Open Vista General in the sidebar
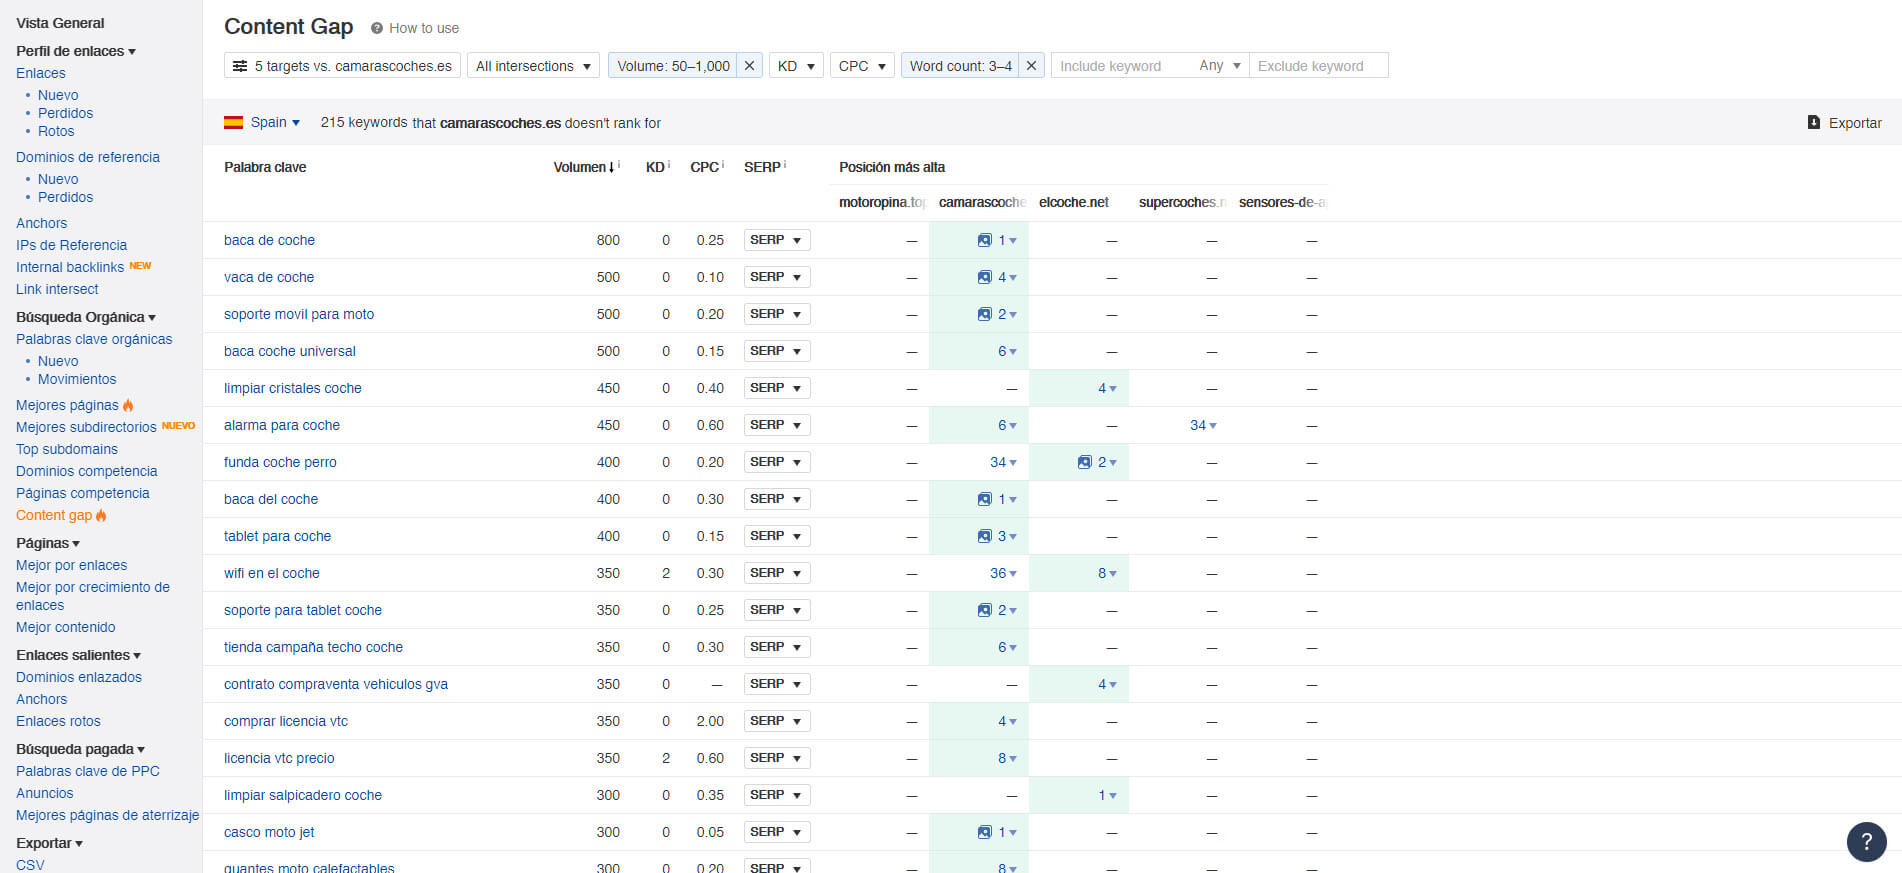This screenshot has height=873, width=1902. click(x=60, y=23)
